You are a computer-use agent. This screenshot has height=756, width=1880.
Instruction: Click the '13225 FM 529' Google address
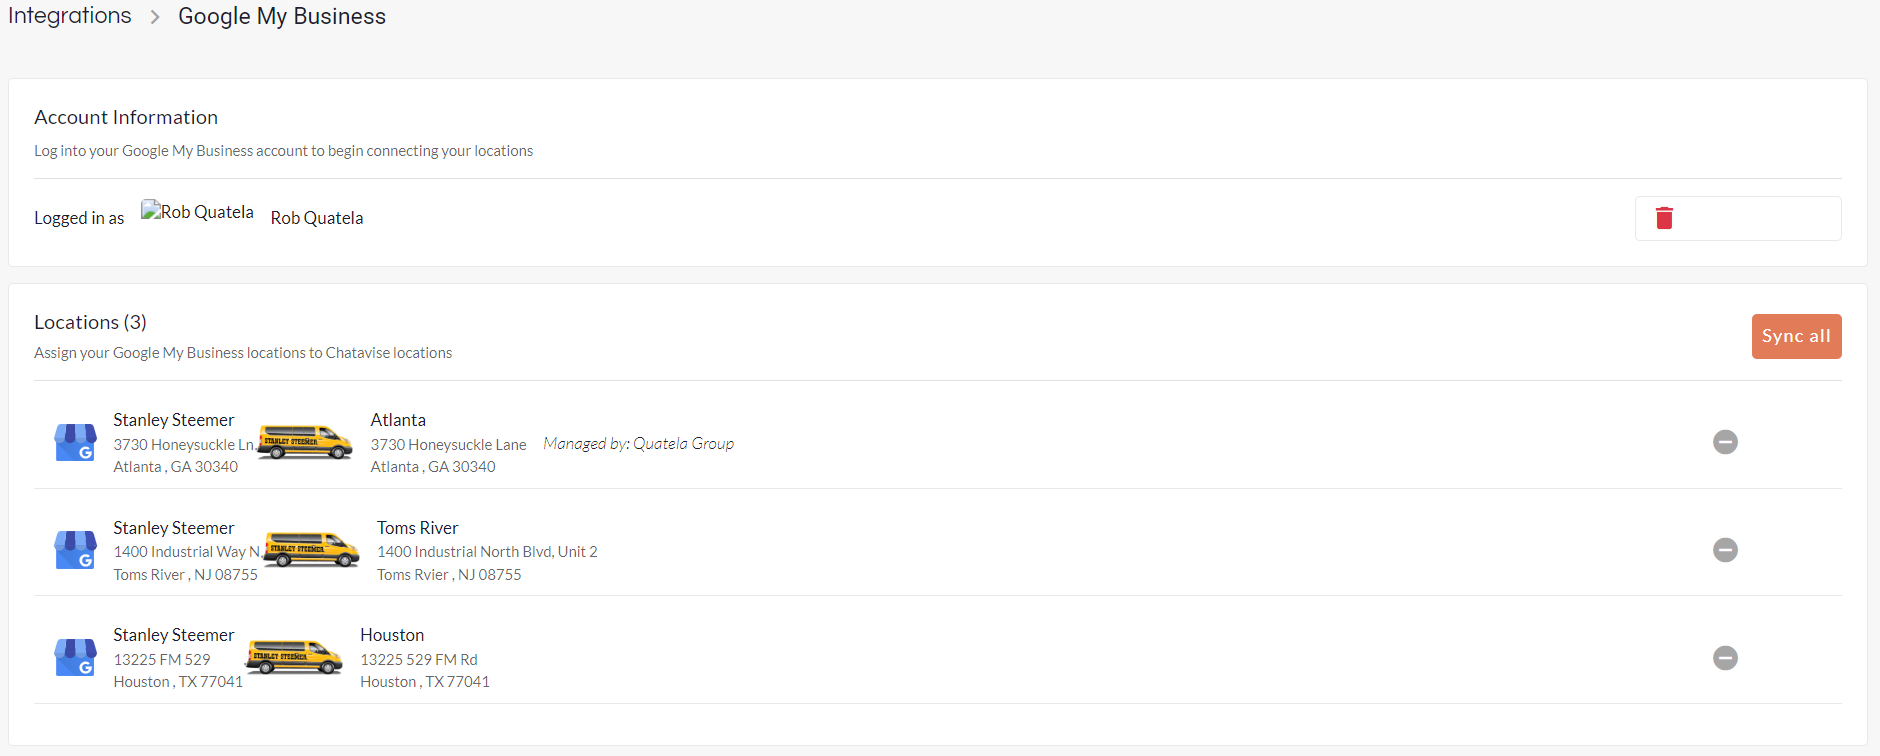coord(162,659)
